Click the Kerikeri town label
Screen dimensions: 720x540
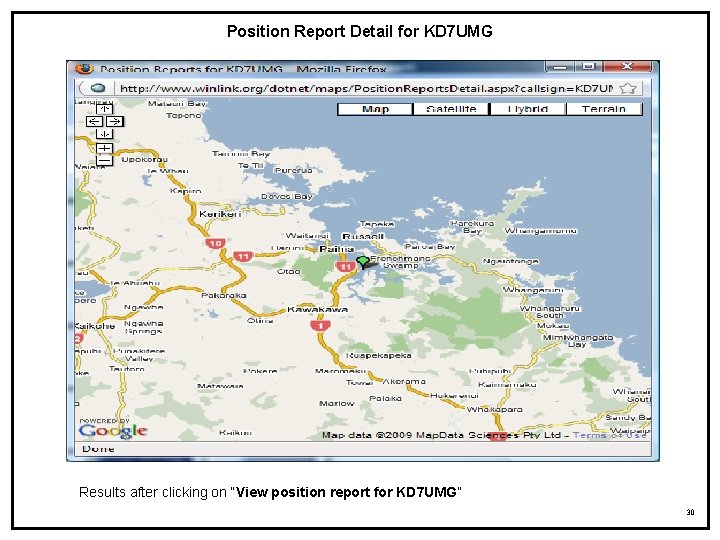pos(220,214)
